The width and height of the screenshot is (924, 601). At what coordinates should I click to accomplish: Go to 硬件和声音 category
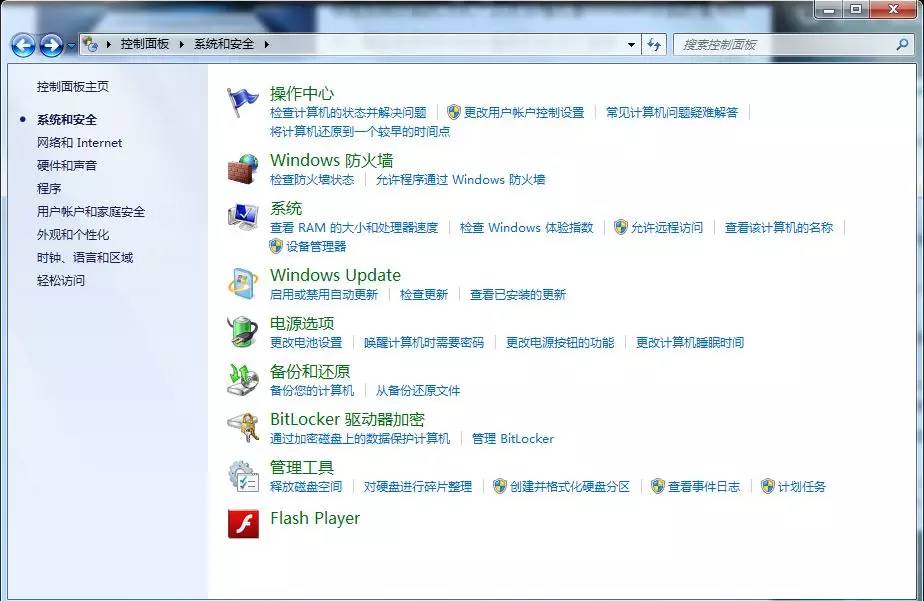(67, 166)
